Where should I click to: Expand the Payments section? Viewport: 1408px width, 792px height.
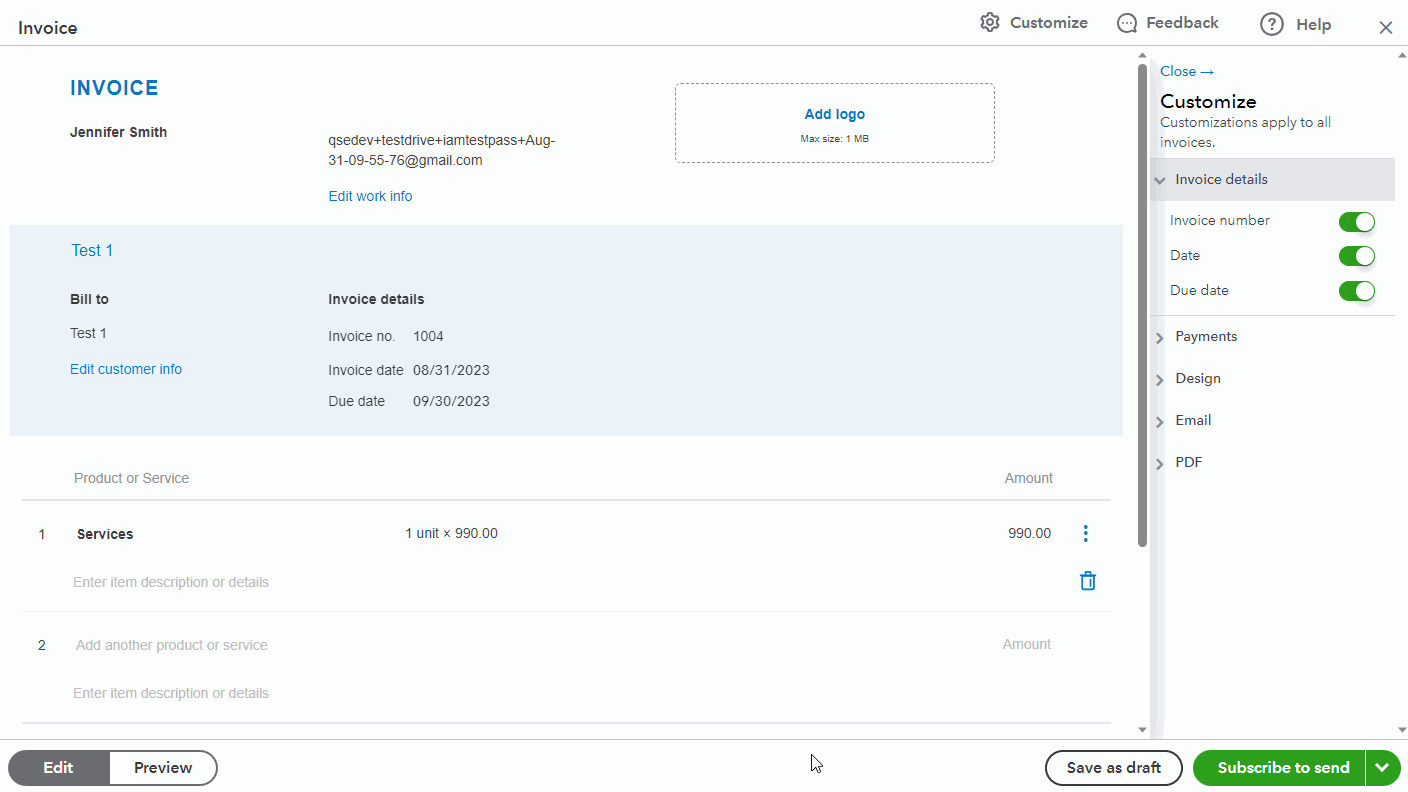pyautogui.click(x=1206, y=337)
